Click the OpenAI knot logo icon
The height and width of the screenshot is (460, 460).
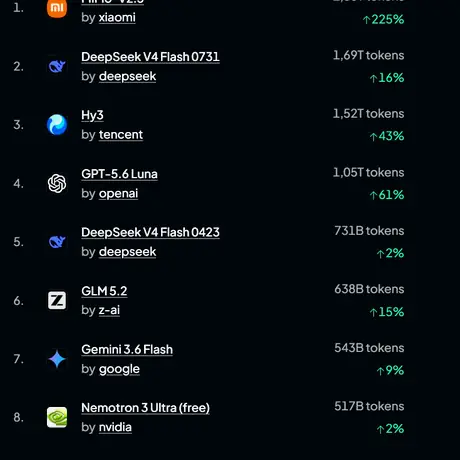click(x=57, y=183)
